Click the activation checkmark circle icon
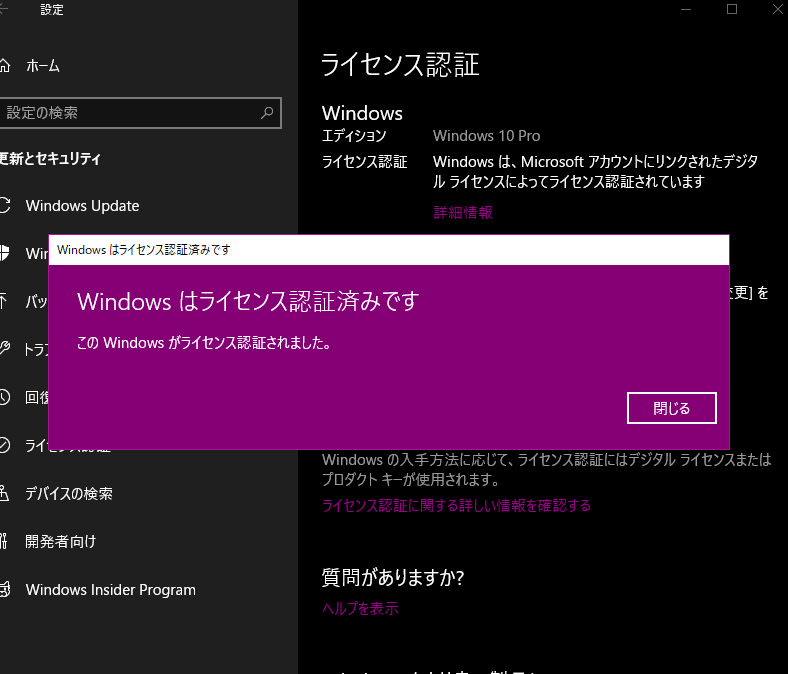 pyautogui.click(x=4, y=445)
